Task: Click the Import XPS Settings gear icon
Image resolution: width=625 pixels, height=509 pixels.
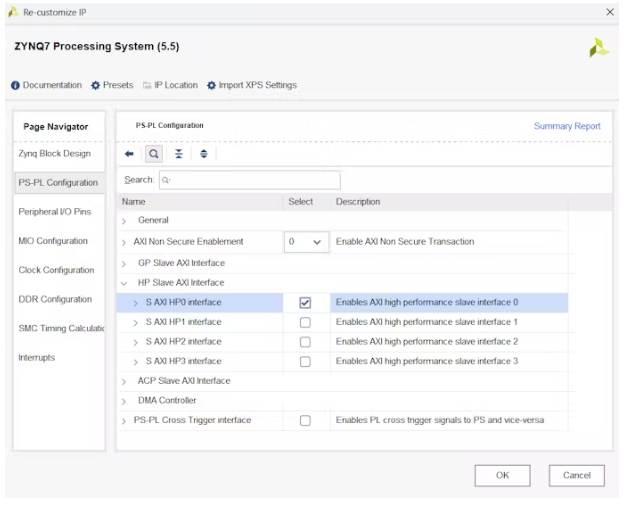Action: [212, 86]
